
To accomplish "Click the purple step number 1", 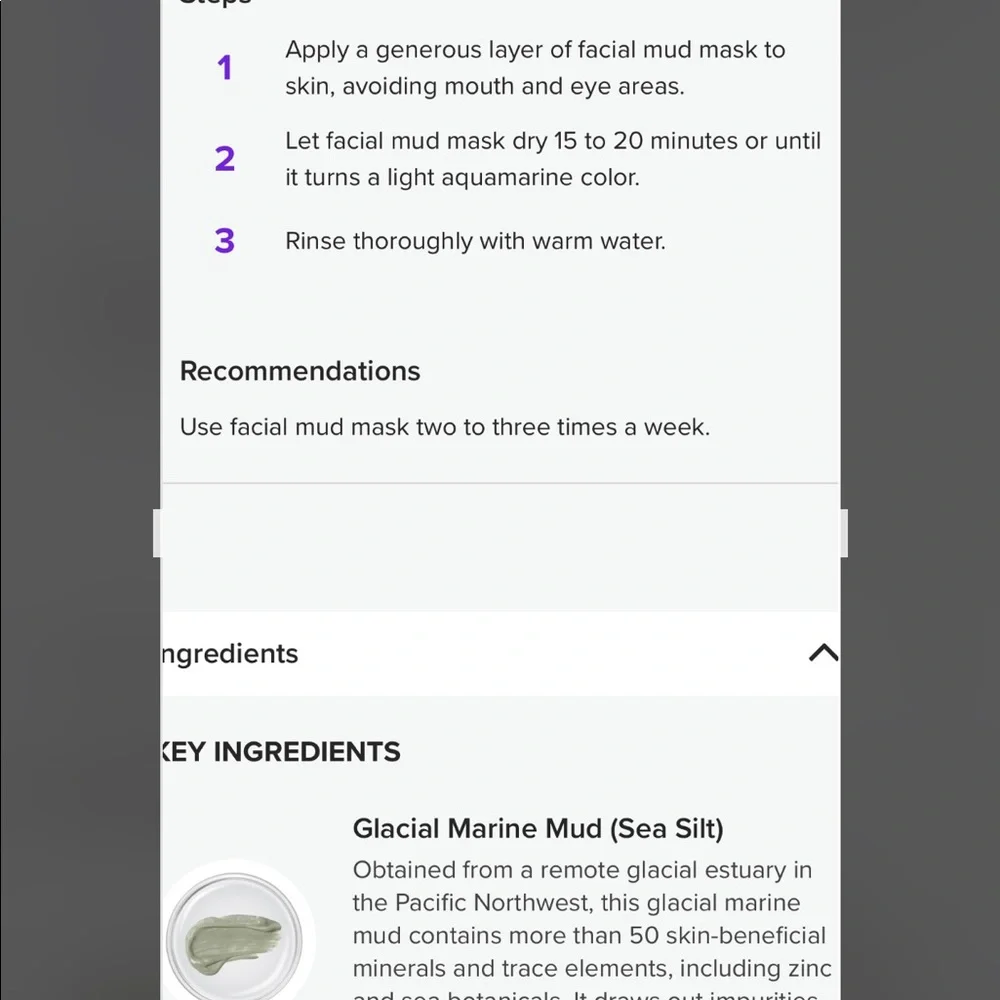I will click(x=224, y=68).
